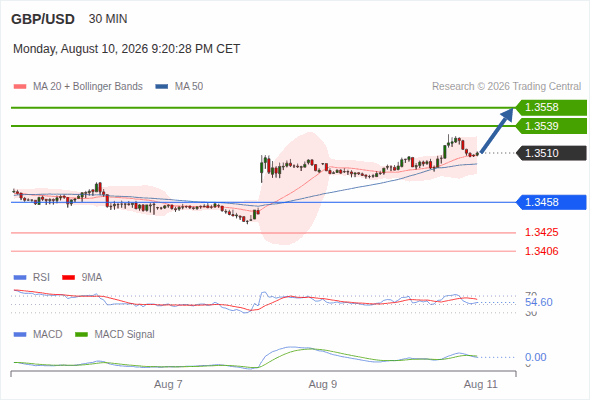Click the RSI legend label
590x400 pixels.
point(41,277)
